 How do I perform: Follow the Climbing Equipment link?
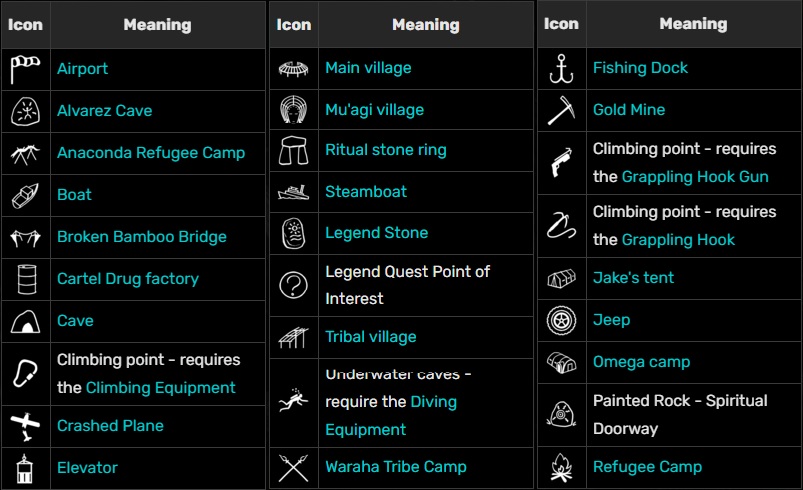tap(160, 387)
